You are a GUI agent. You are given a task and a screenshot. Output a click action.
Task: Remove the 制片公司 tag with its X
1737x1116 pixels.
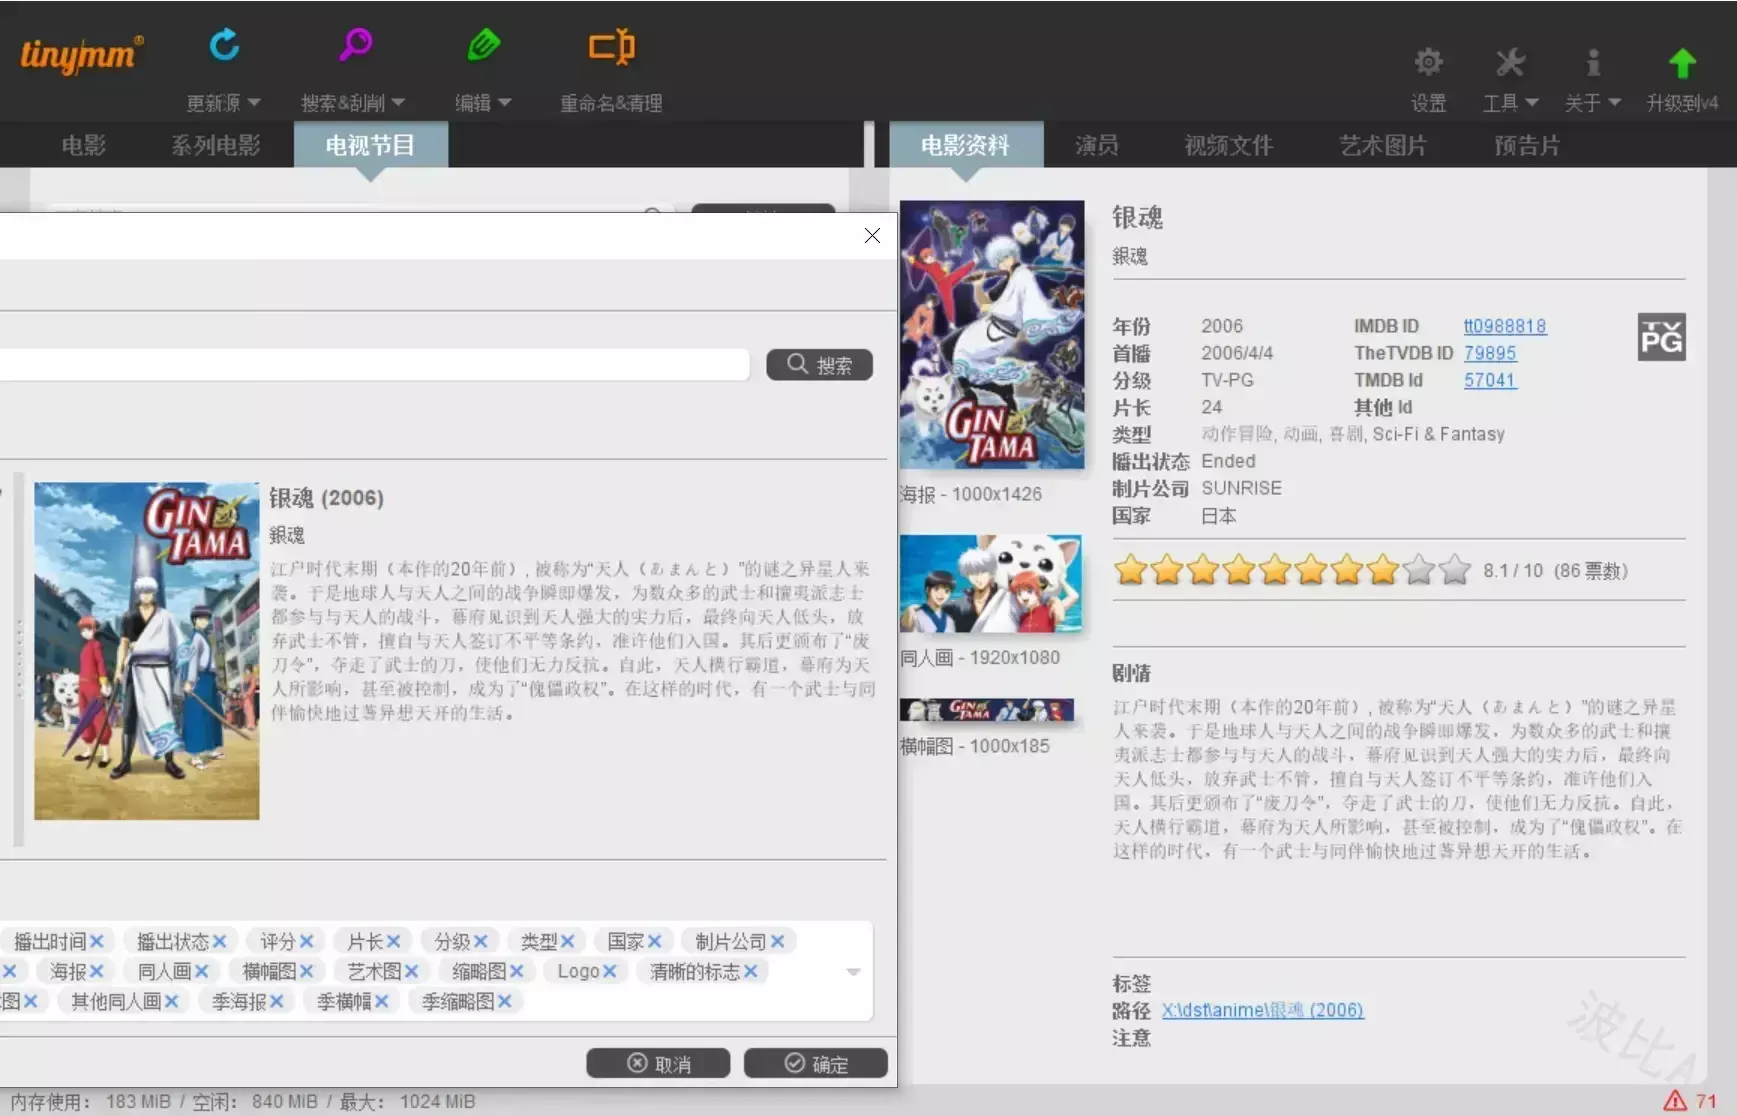777,941
